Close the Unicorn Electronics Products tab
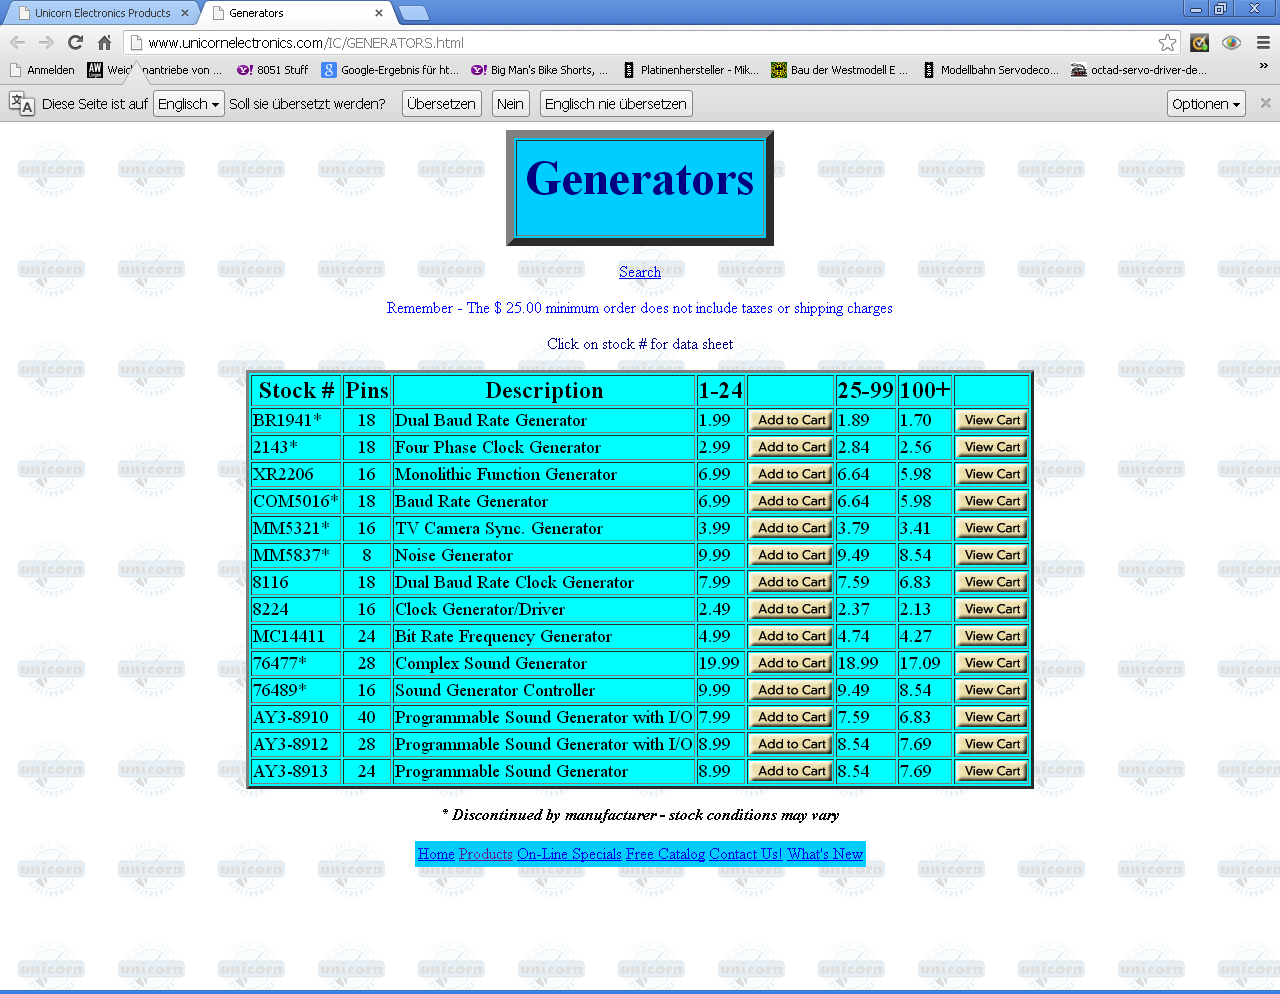The height and width of the screenshot is (994, 1280). (185, 13)
